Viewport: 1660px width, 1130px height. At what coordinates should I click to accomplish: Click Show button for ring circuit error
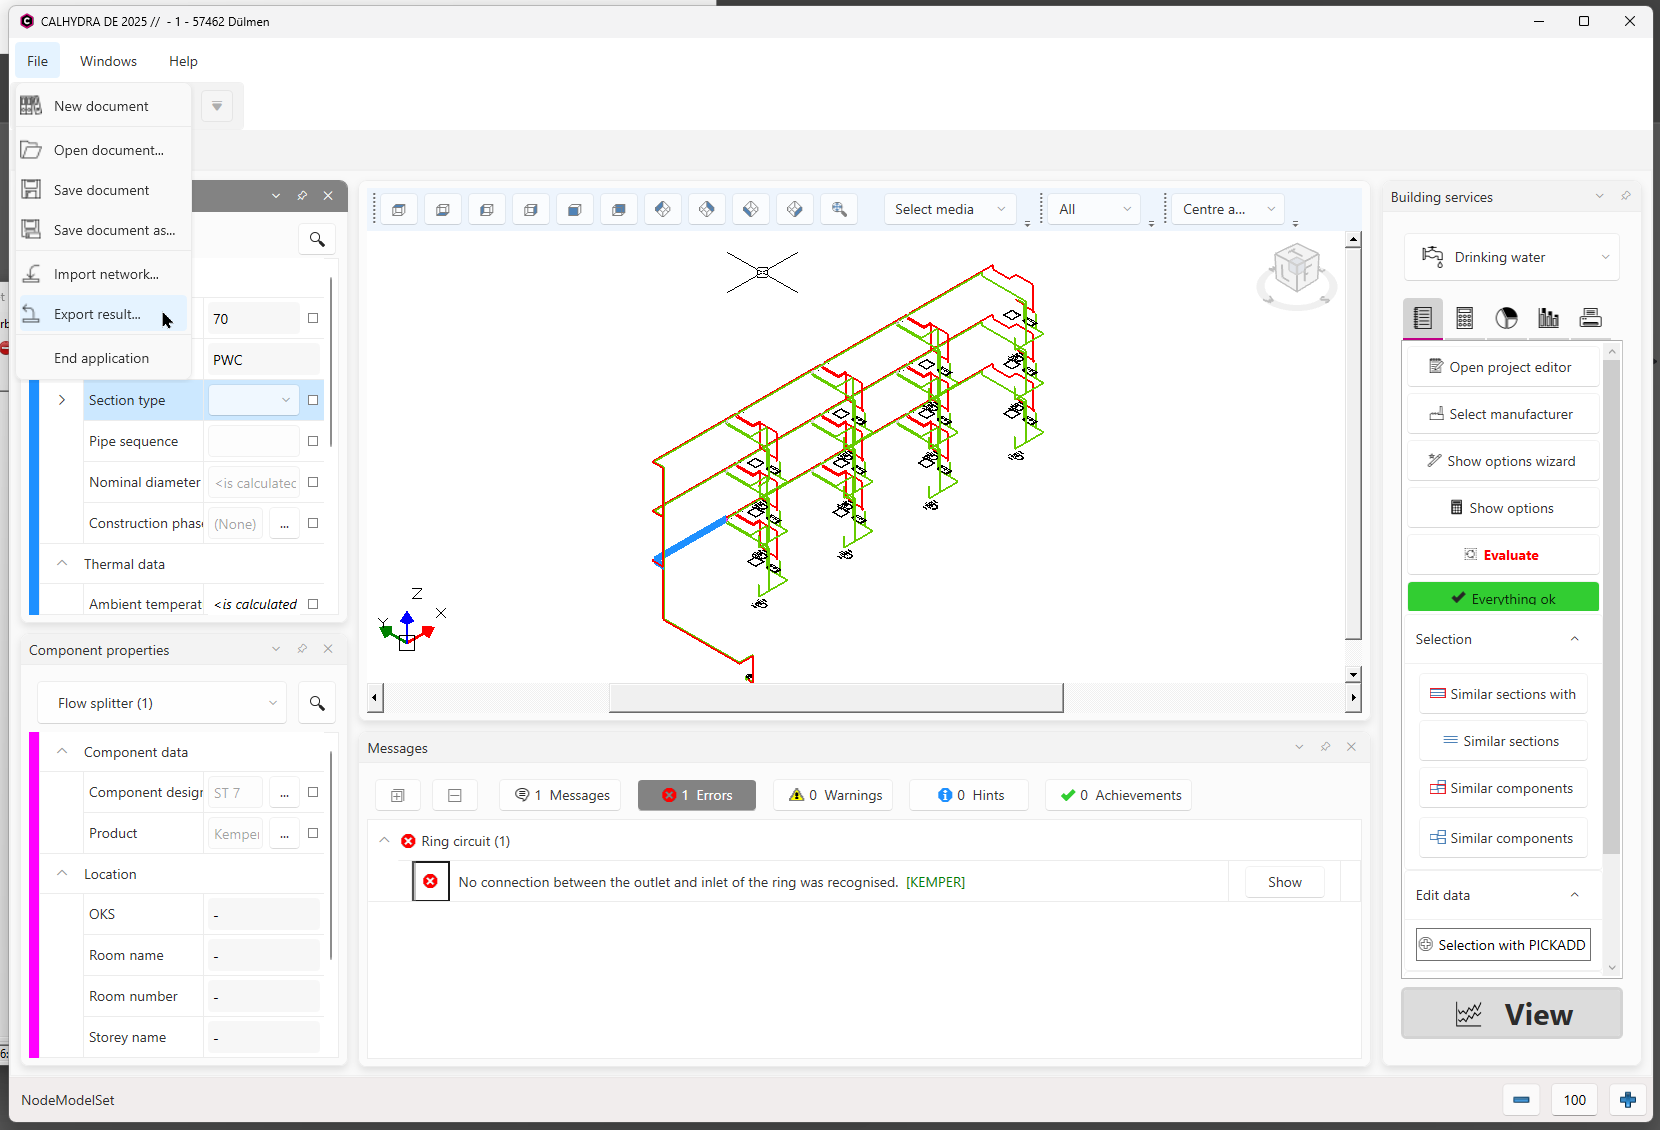[1285, 882]
